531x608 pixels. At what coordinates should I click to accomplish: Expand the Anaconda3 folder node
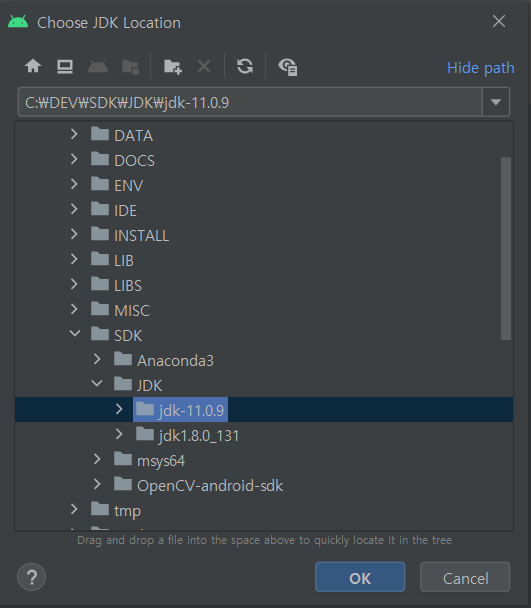pyautogui.click(x=97, y=359)
